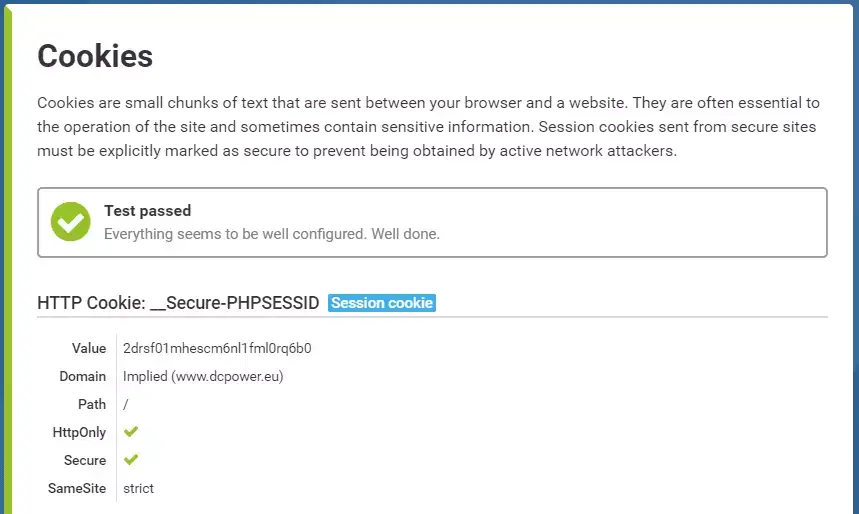
Task: Click the Domain row label
Action: pos(83,376)
